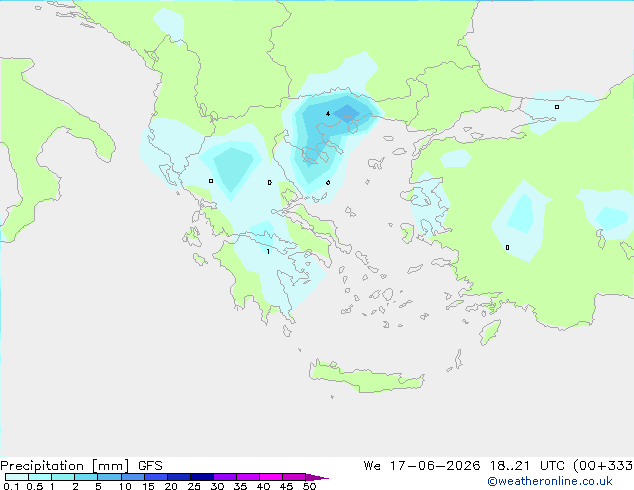
Task: Click the '0' value marker in northwest Greece
Action: tap(211, 181)
